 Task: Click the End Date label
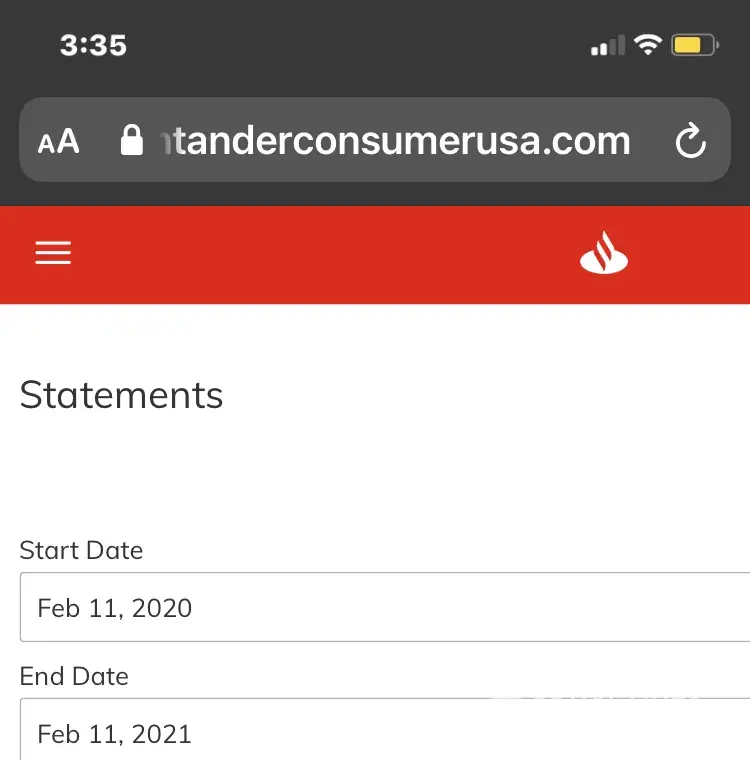(x=74, y=676)
